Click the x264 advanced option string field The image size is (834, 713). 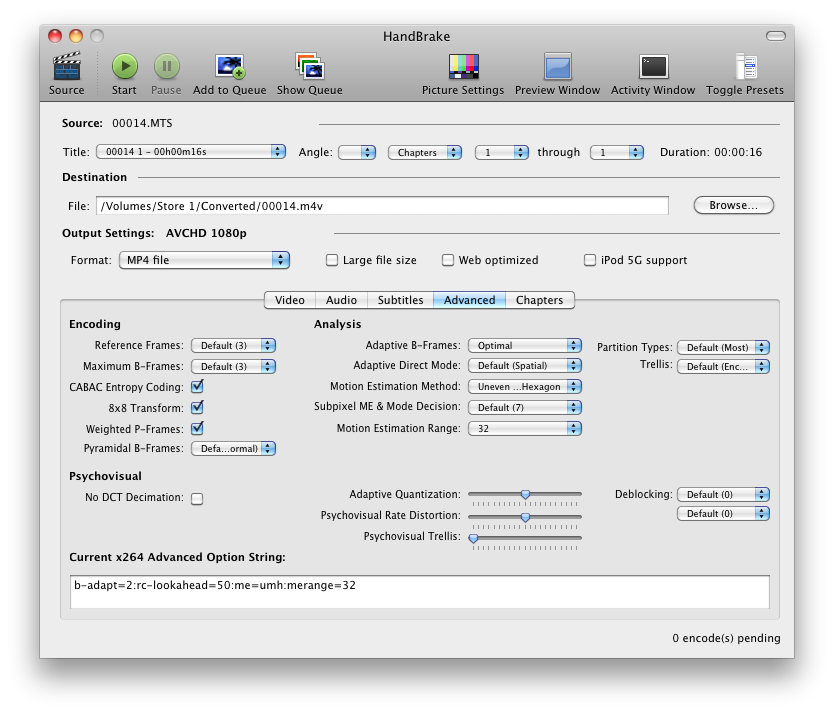420,592
